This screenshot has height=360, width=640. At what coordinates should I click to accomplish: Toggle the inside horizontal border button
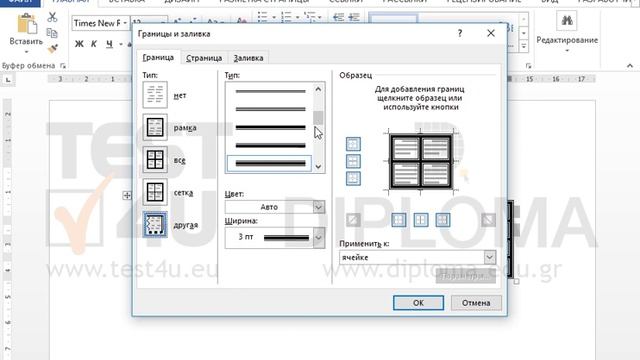pyautogui.click(x=353, y=161)
